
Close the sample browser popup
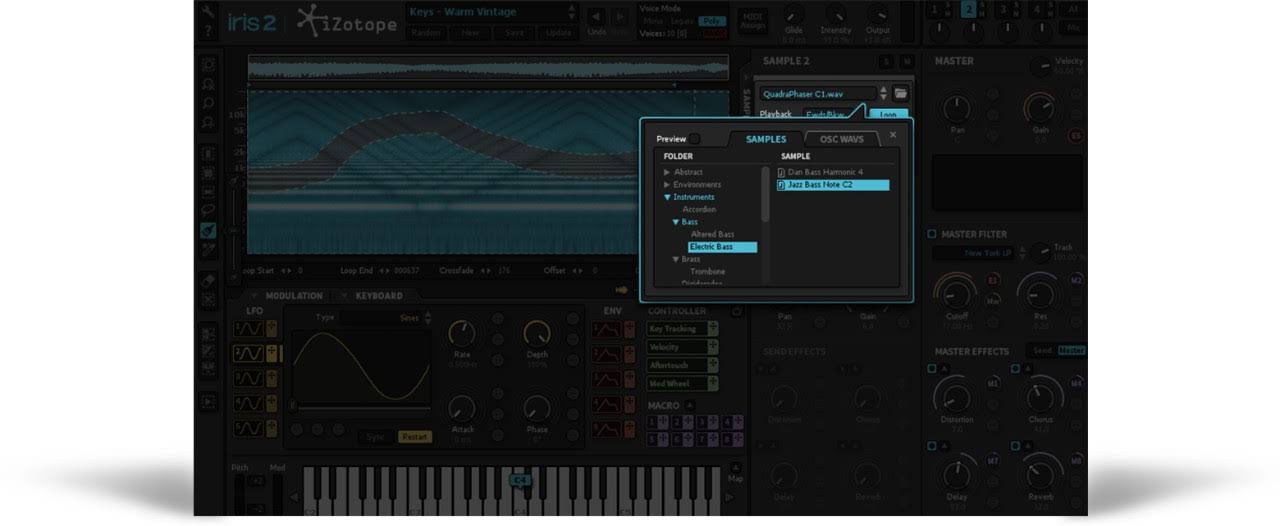pyautogui.click(x=893, y=134)
